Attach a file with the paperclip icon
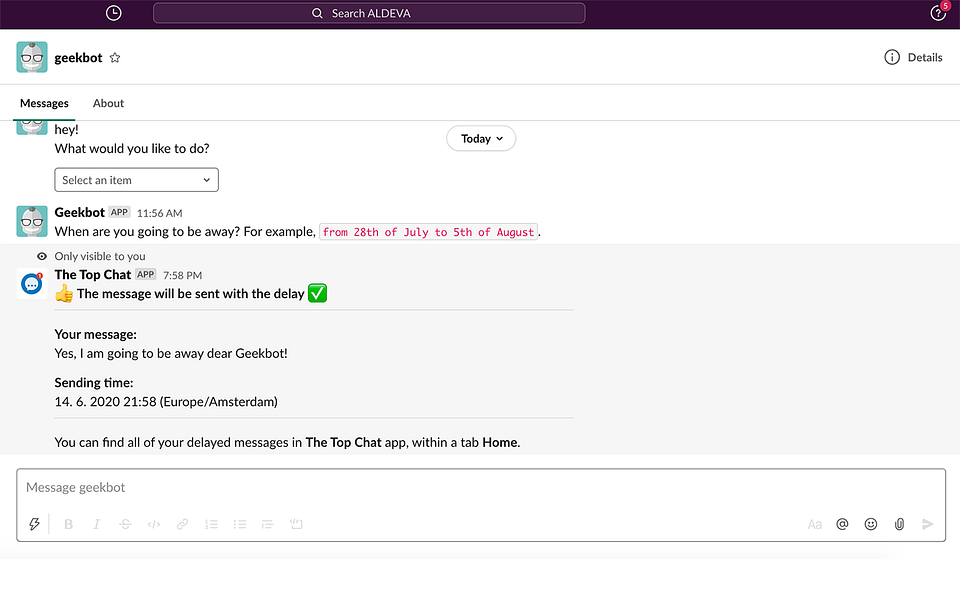960x600 pixels. 899,524
